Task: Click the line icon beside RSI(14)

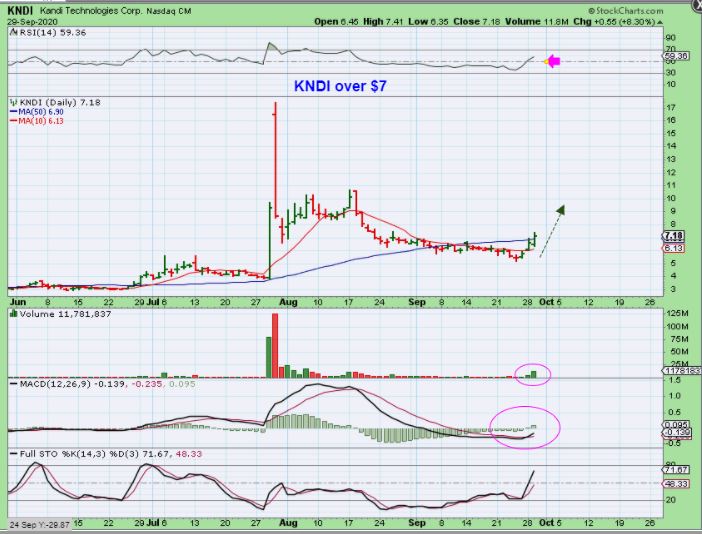Action: point(13,33)
